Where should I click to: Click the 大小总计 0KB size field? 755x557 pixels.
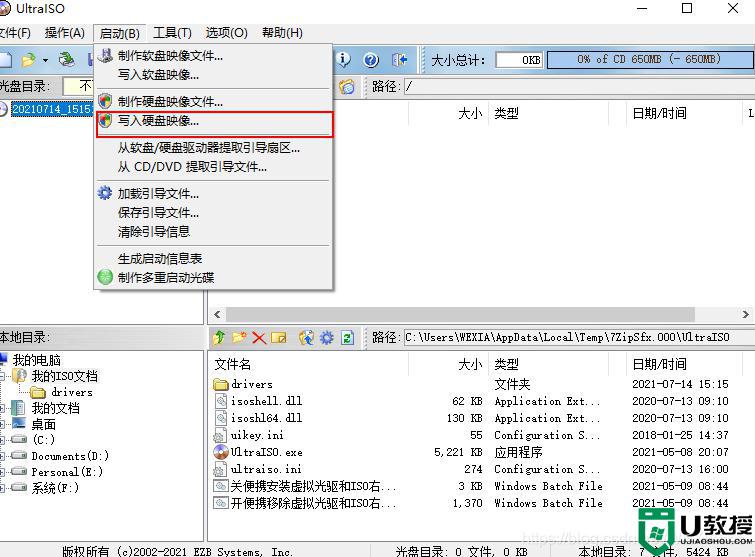[519, 60]
